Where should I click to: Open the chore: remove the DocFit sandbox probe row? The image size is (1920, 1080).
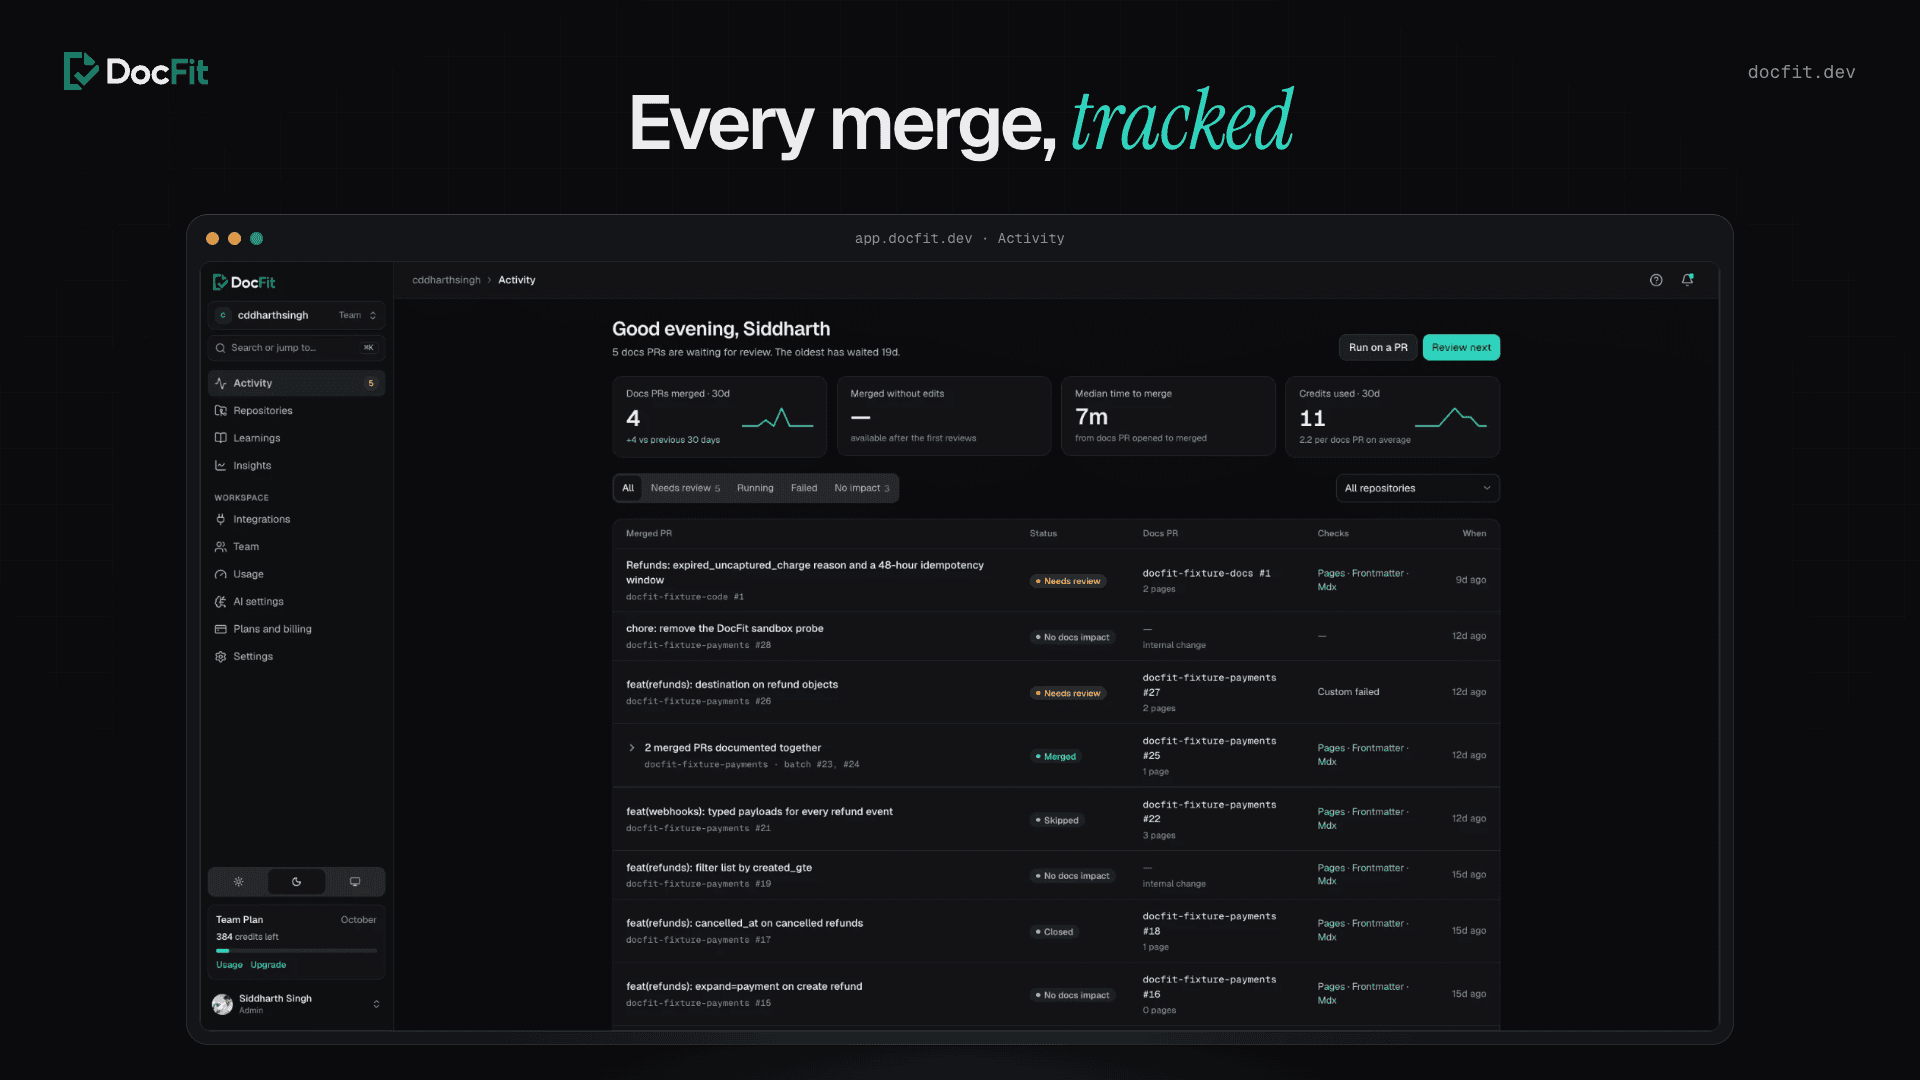pos(1055,637)
